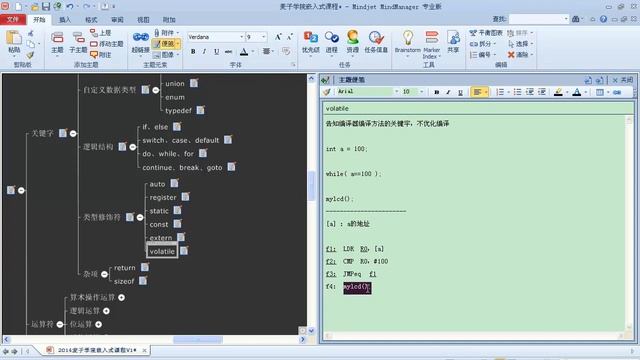
Task: Click the notes panel increase indent icon
Action: (x=542, y=92)
